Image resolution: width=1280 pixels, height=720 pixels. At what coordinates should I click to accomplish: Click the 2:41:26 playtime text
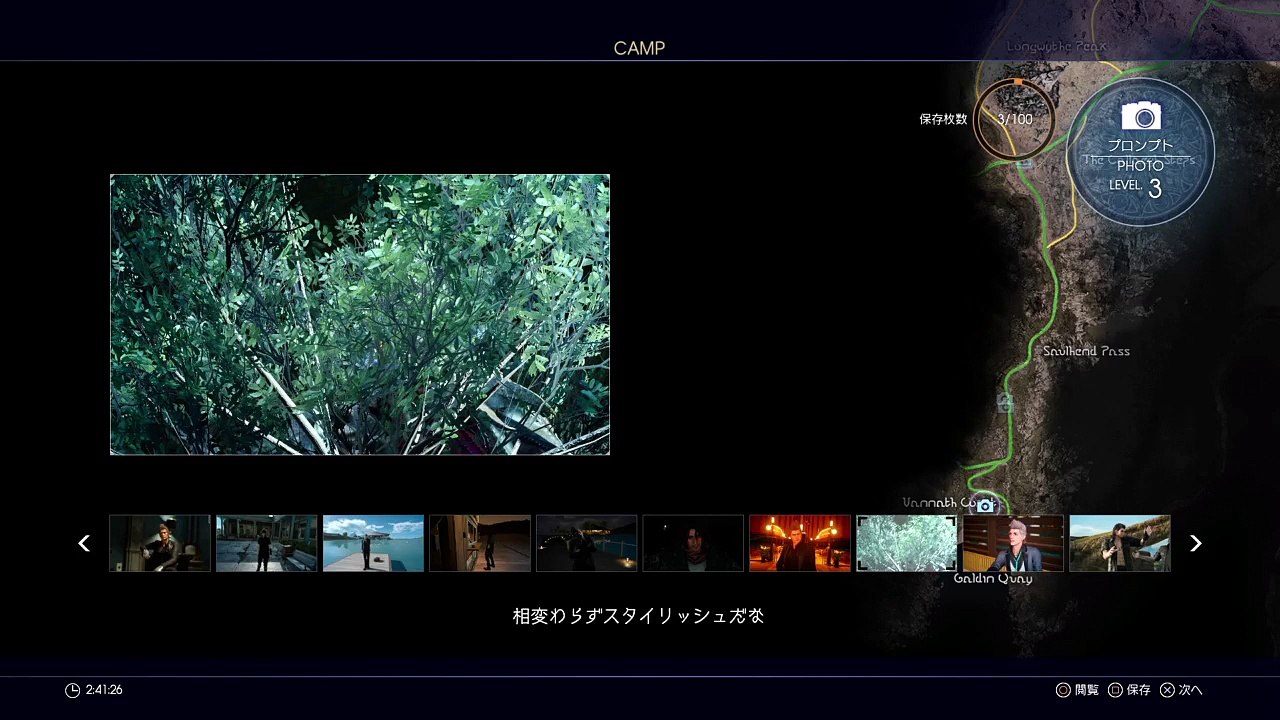pyautogui.click(x=104, y=690)
